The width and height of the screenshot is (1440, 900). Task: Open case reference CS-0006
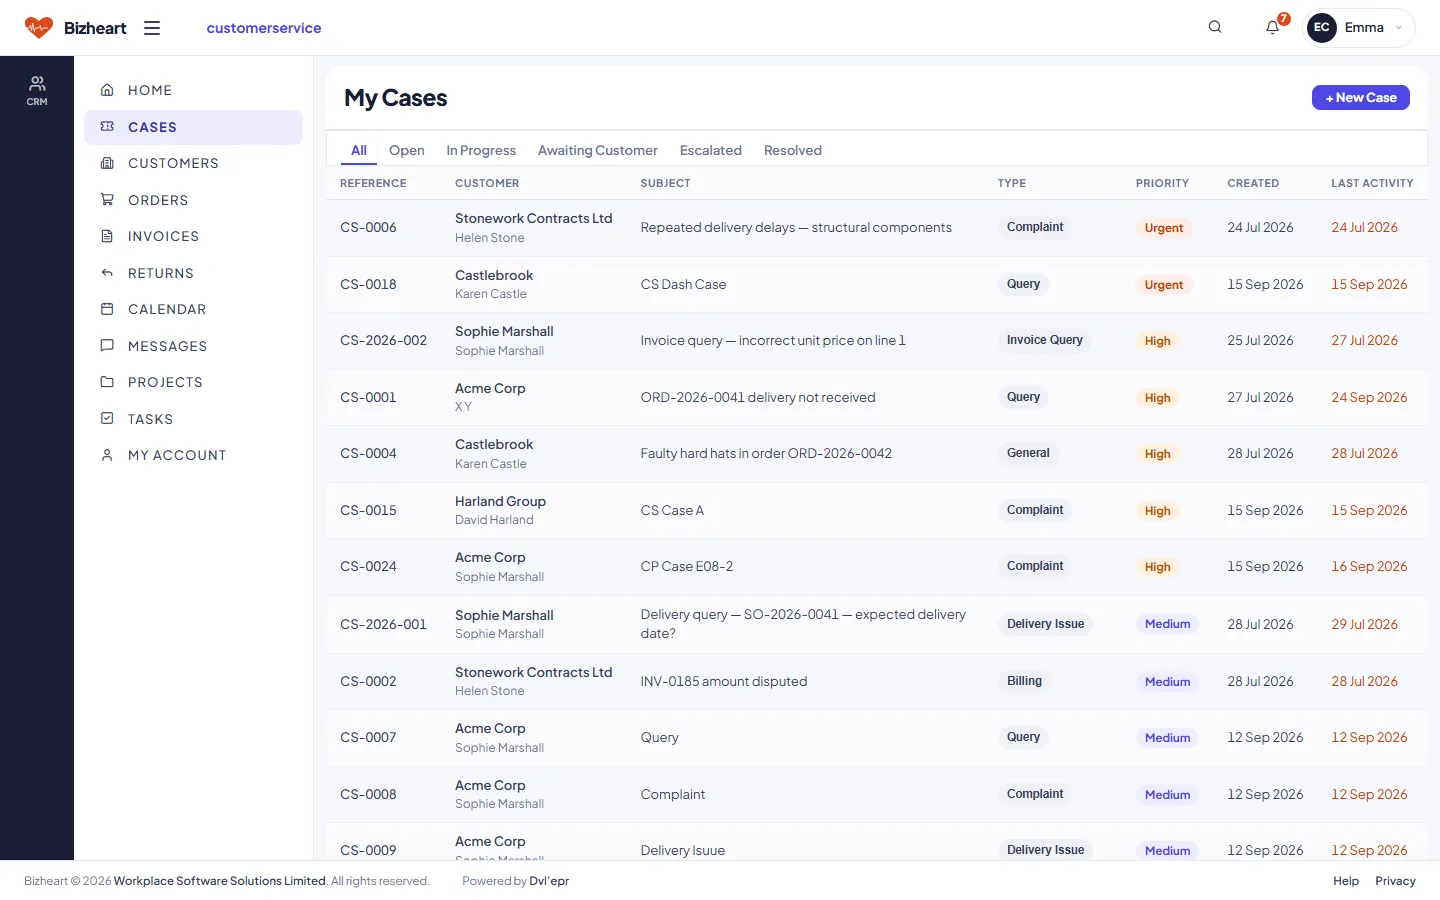(x=368, y=227)
